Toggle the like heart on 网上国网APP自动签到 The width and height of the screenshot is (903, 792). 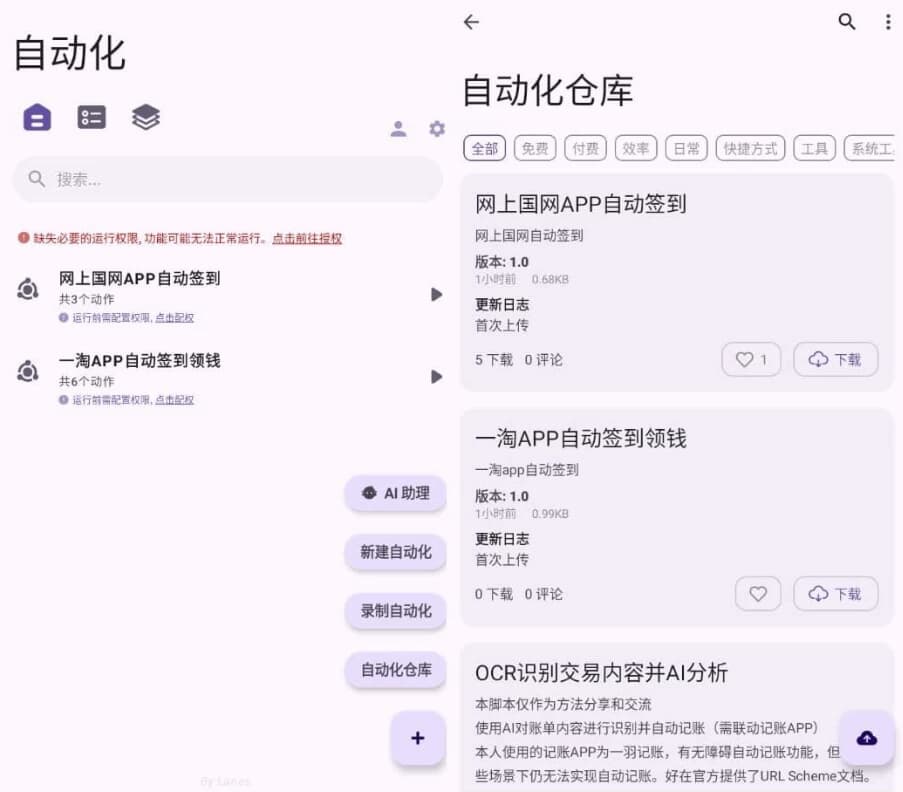[x=751, y=359]
